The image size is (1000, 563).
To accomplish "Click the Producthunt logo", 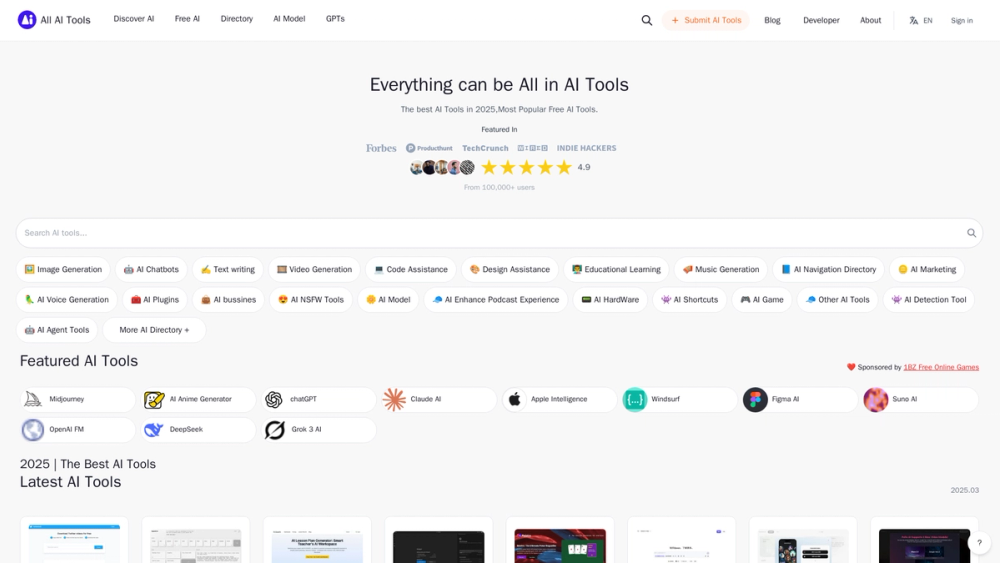I will (429, 148).
